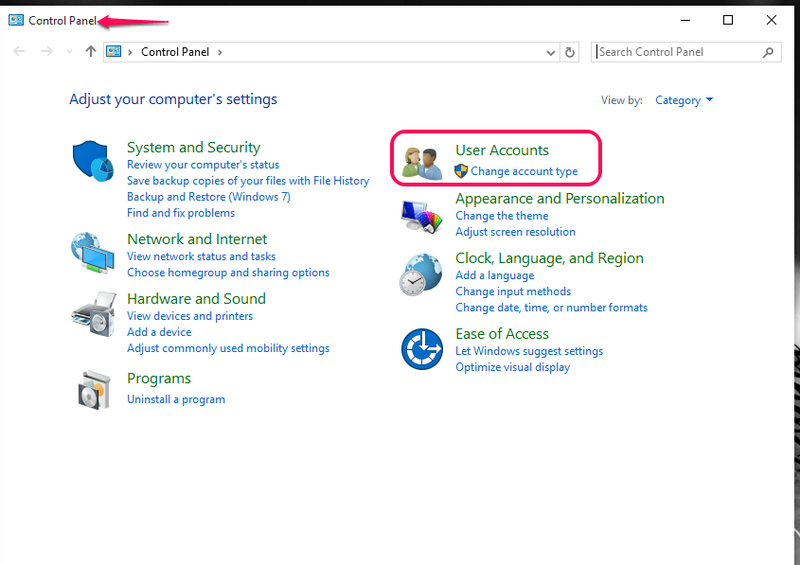The height and width of the screenshot is (565, 800).
Task: Open the recent locations dropdown arrow
Action: 69,52
